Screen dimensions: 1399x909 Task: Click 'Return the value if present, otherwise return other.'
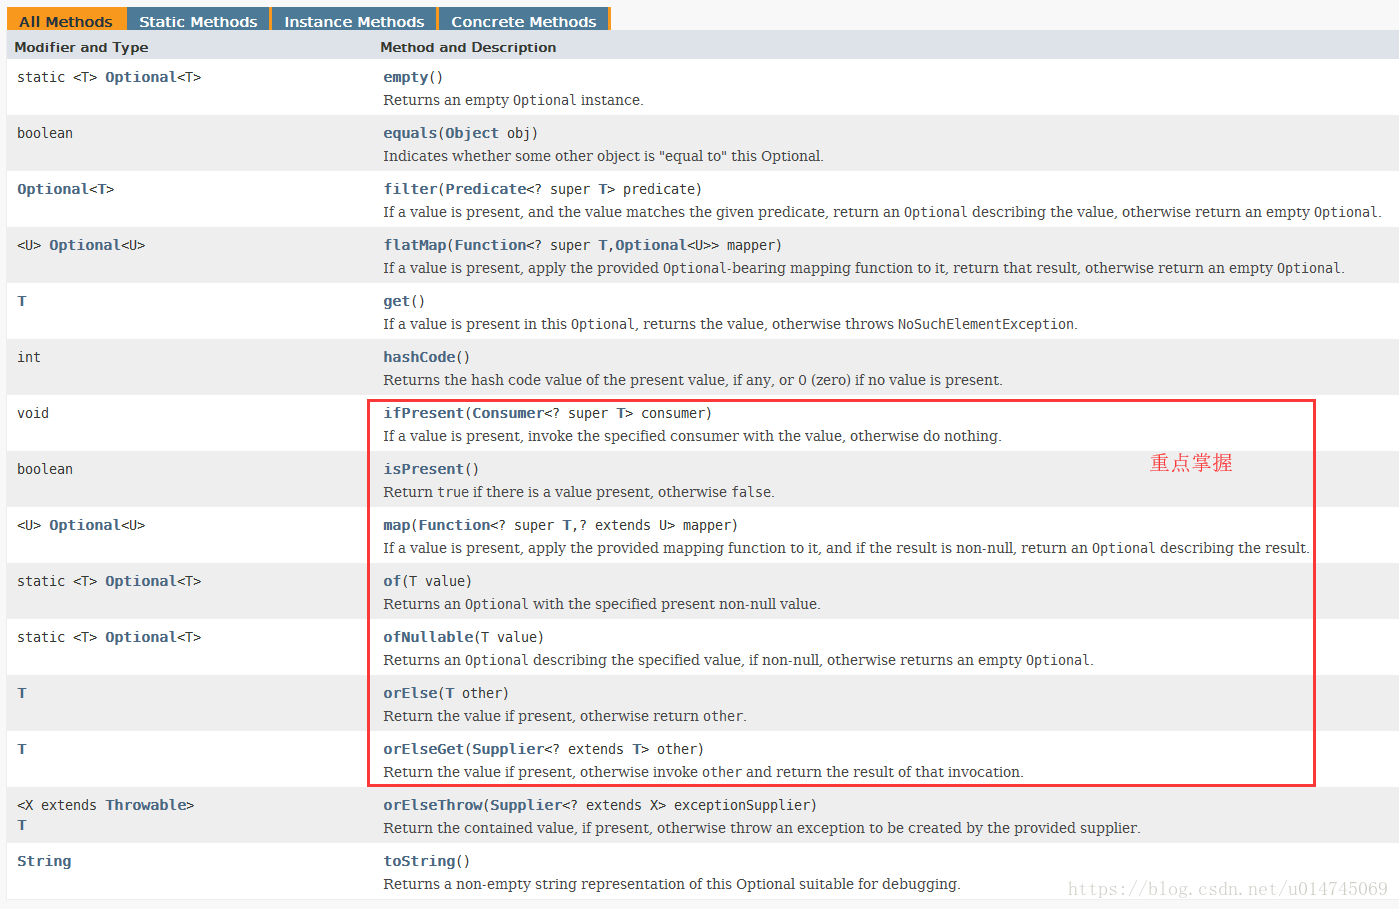[x=565, y=716]
